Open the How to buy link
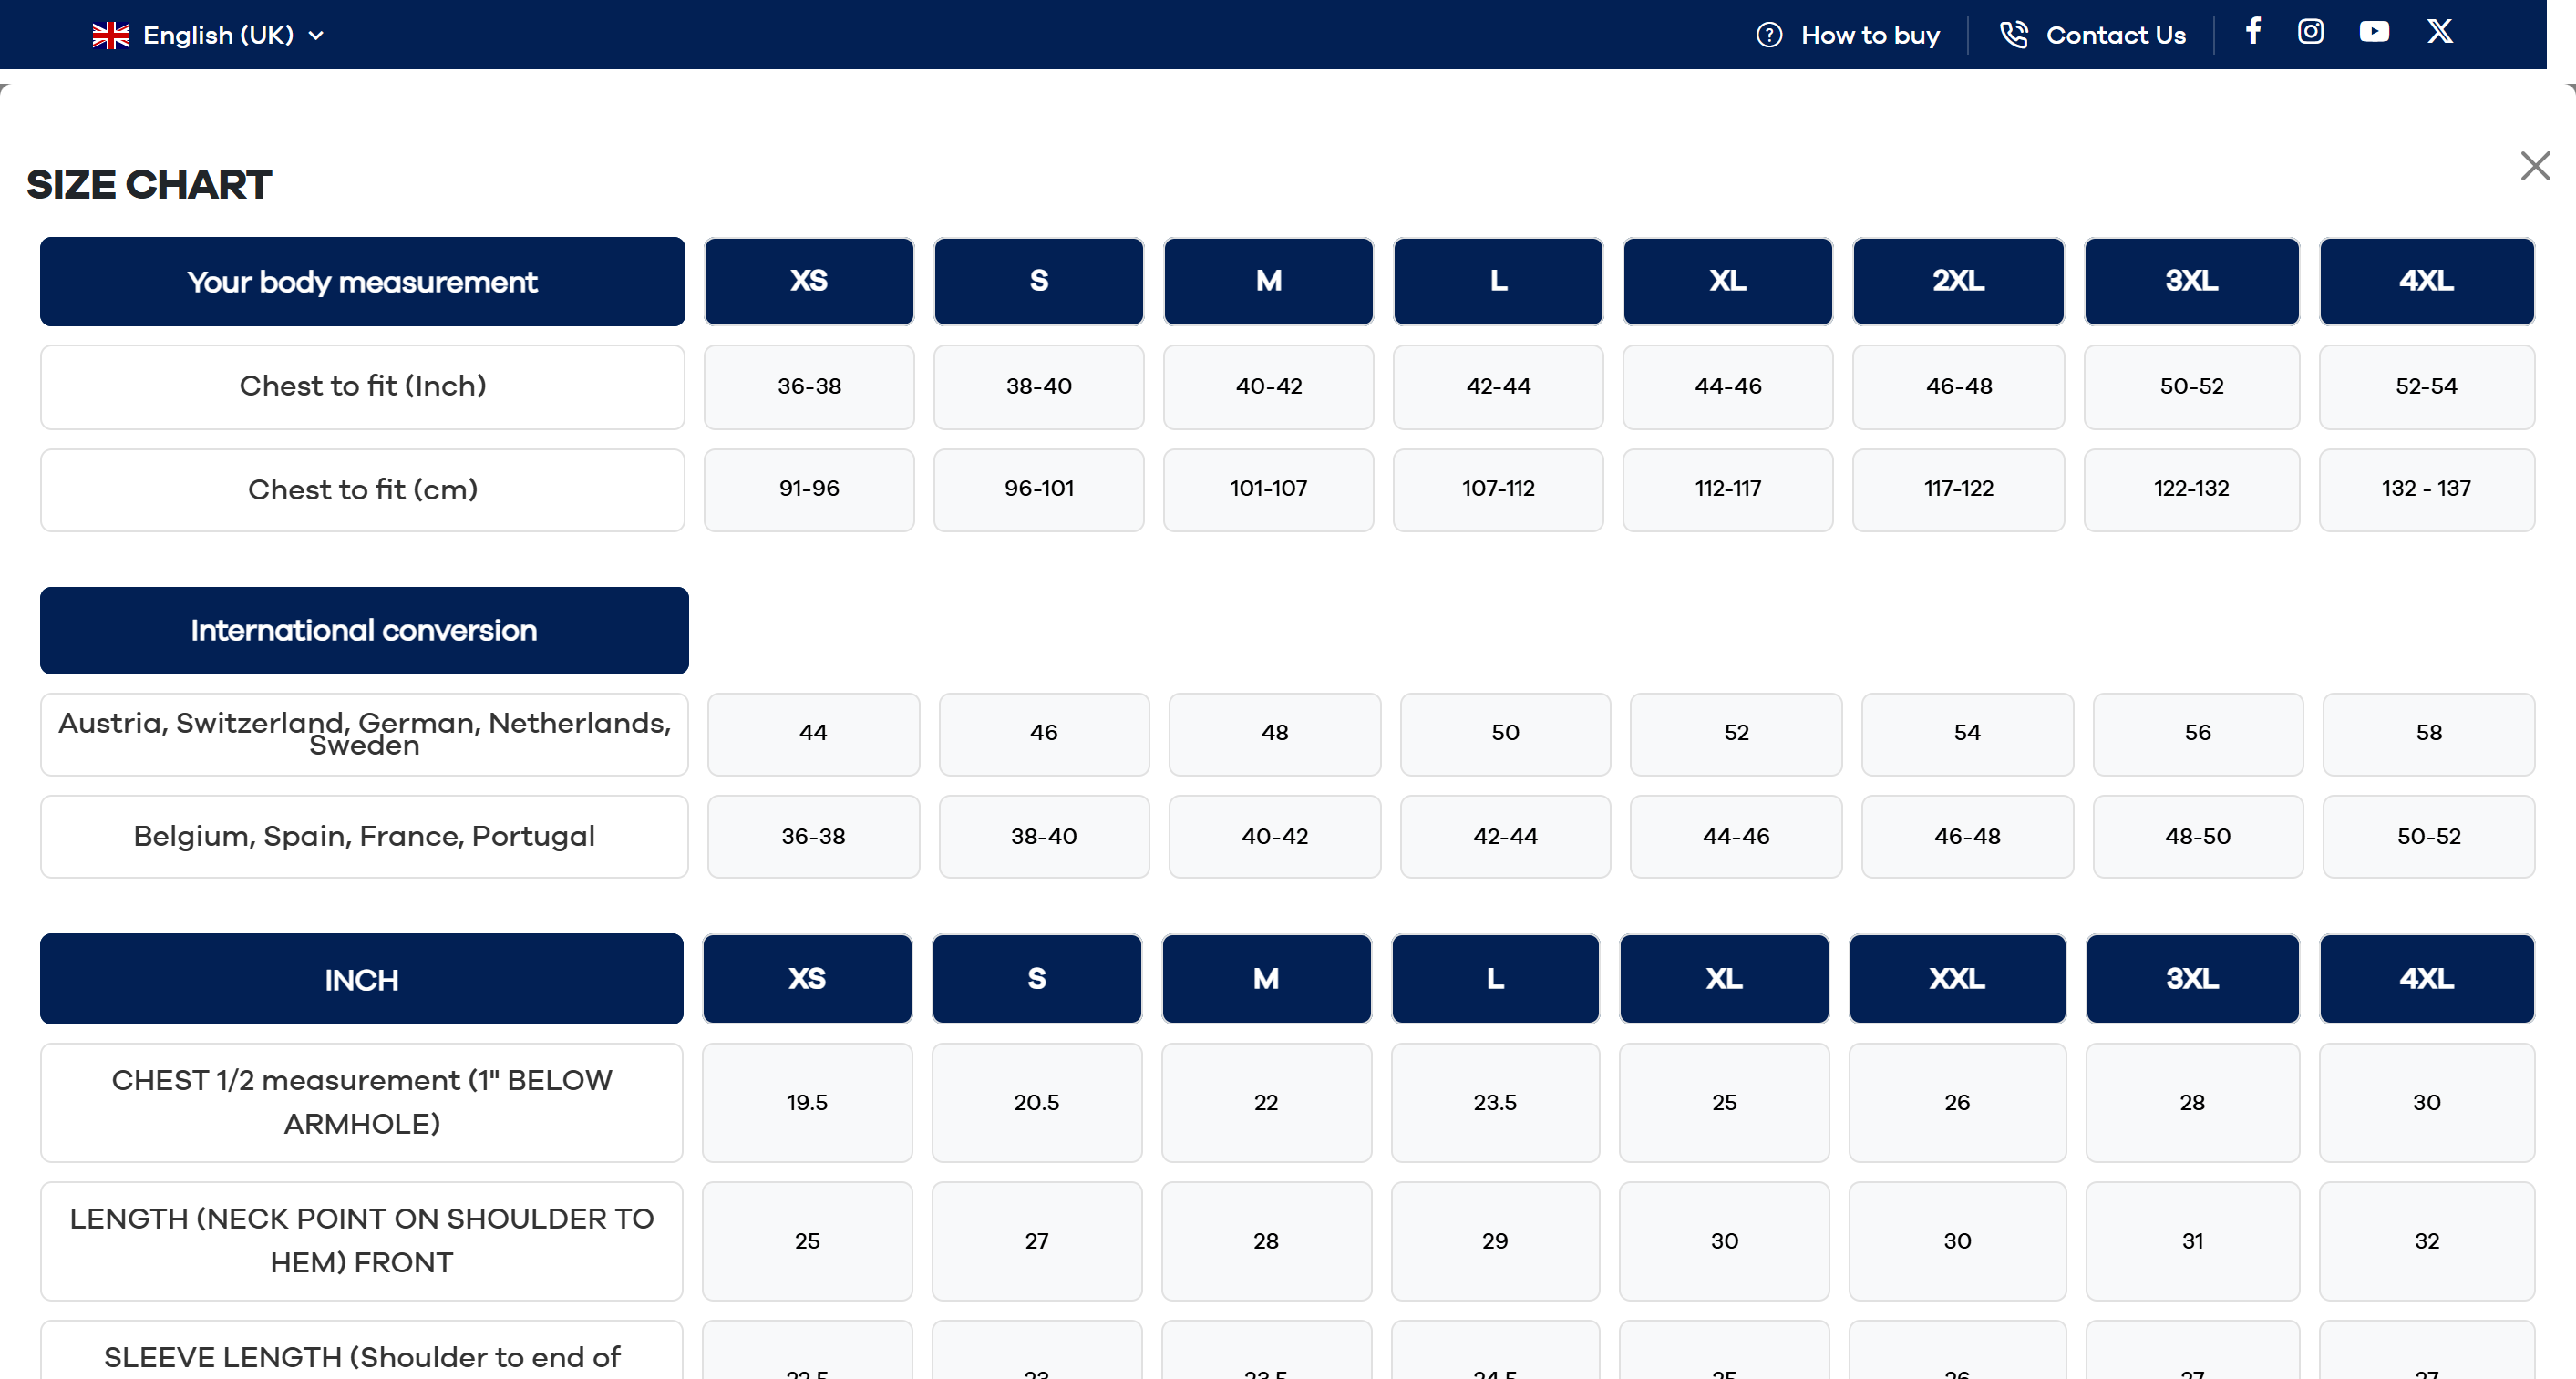Screen dimensions: 2576x1379 click(x=1870, y=35)
